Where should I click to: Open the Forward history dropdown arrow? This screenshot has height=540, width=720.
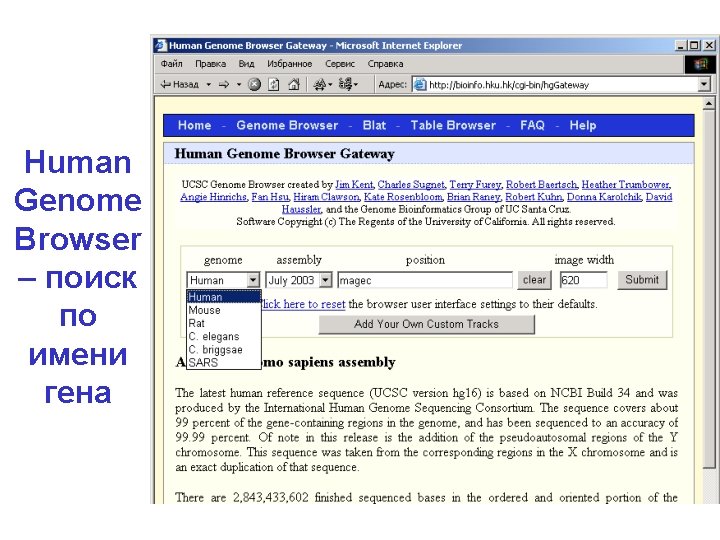239,84
